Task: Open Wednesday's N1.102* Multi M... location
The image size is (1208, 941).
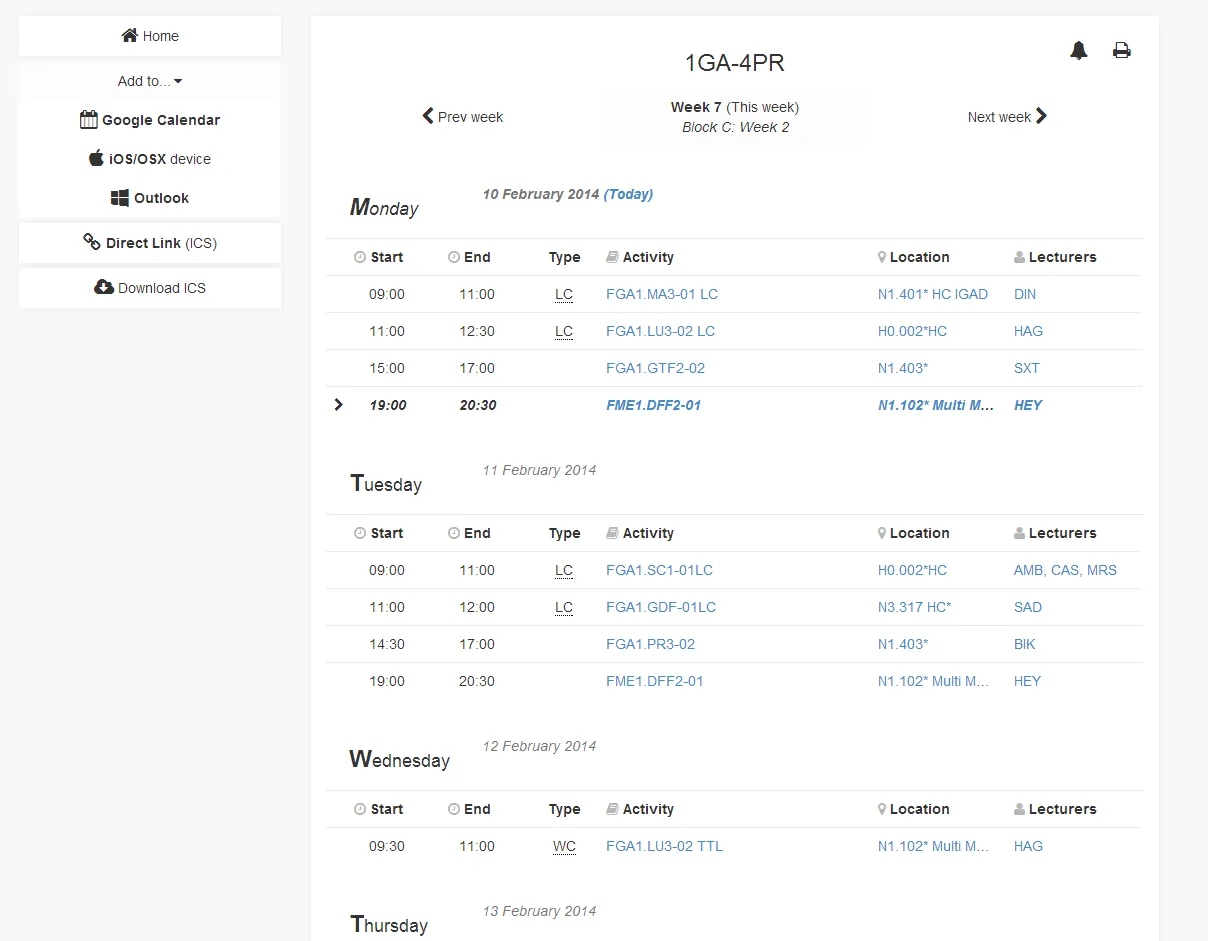Action: [x=933, y=846]
